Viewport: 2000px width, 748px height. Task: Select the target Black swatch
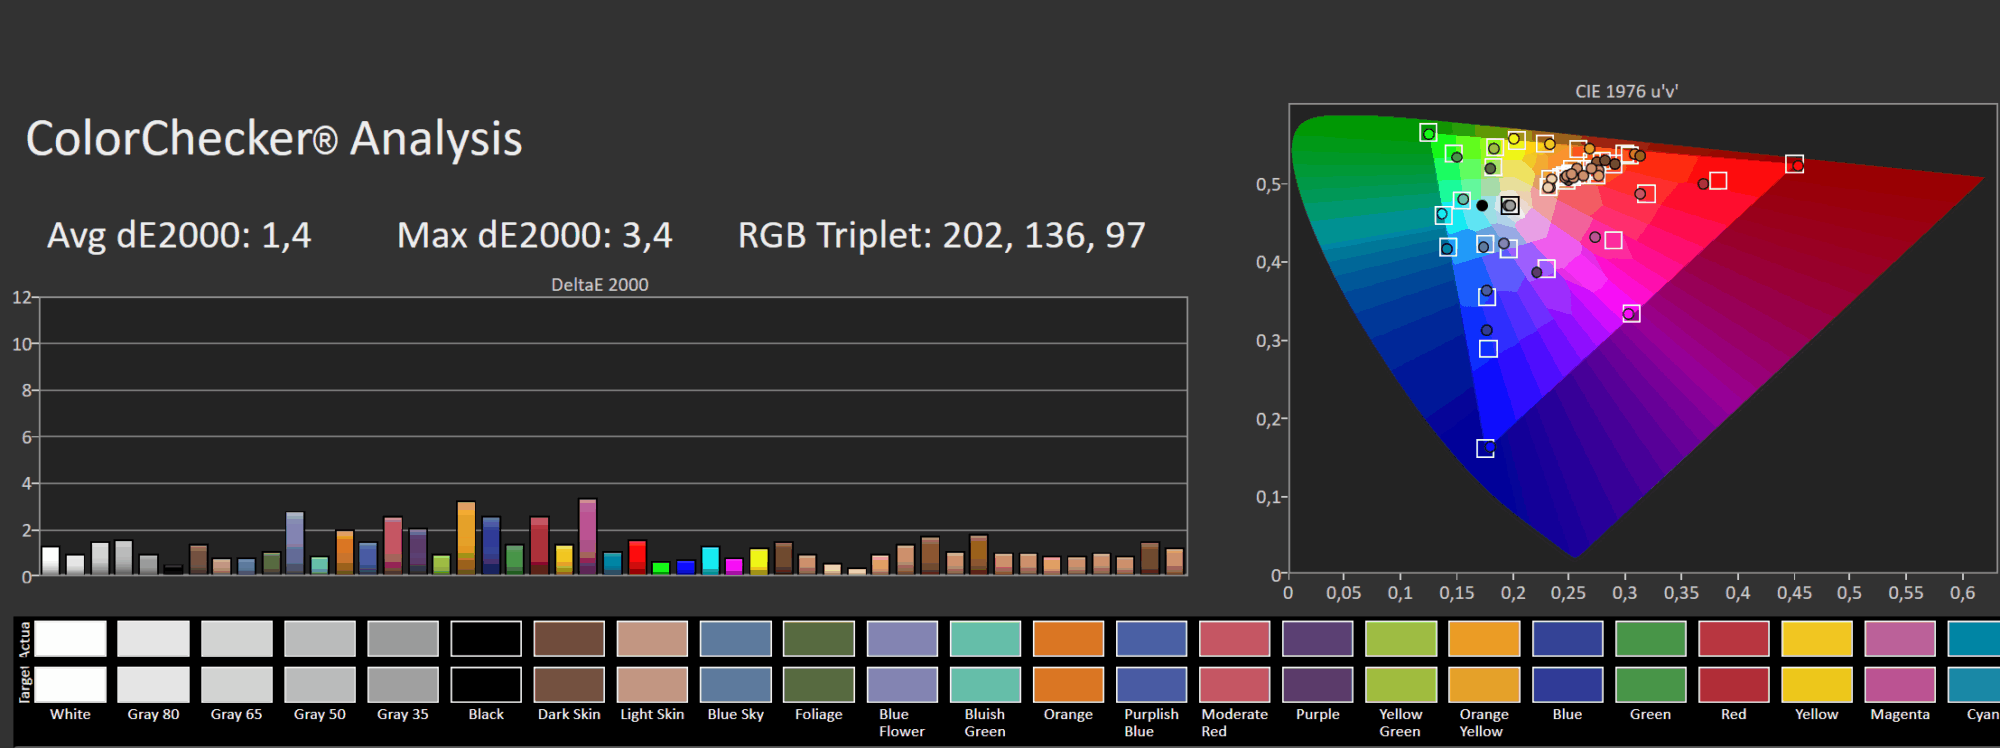point(486,685)
